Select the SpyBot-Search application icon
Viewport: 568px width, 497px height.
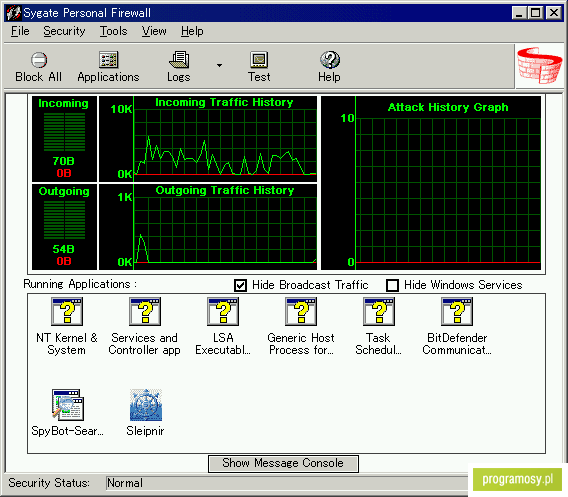pos(68,405)
